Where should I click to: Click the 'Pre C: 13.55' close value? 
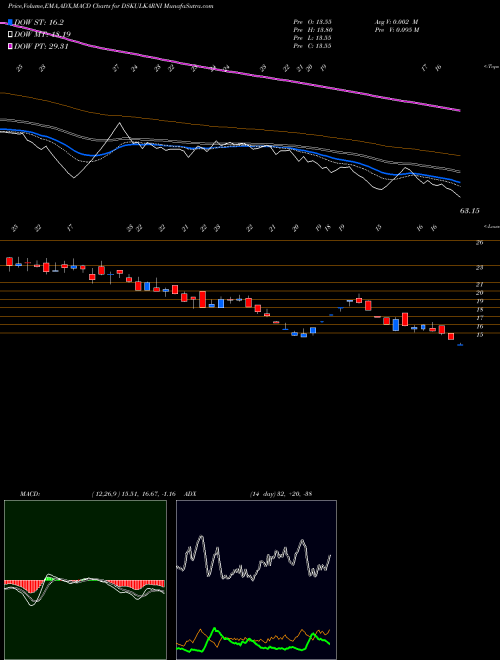click(312, 46)
